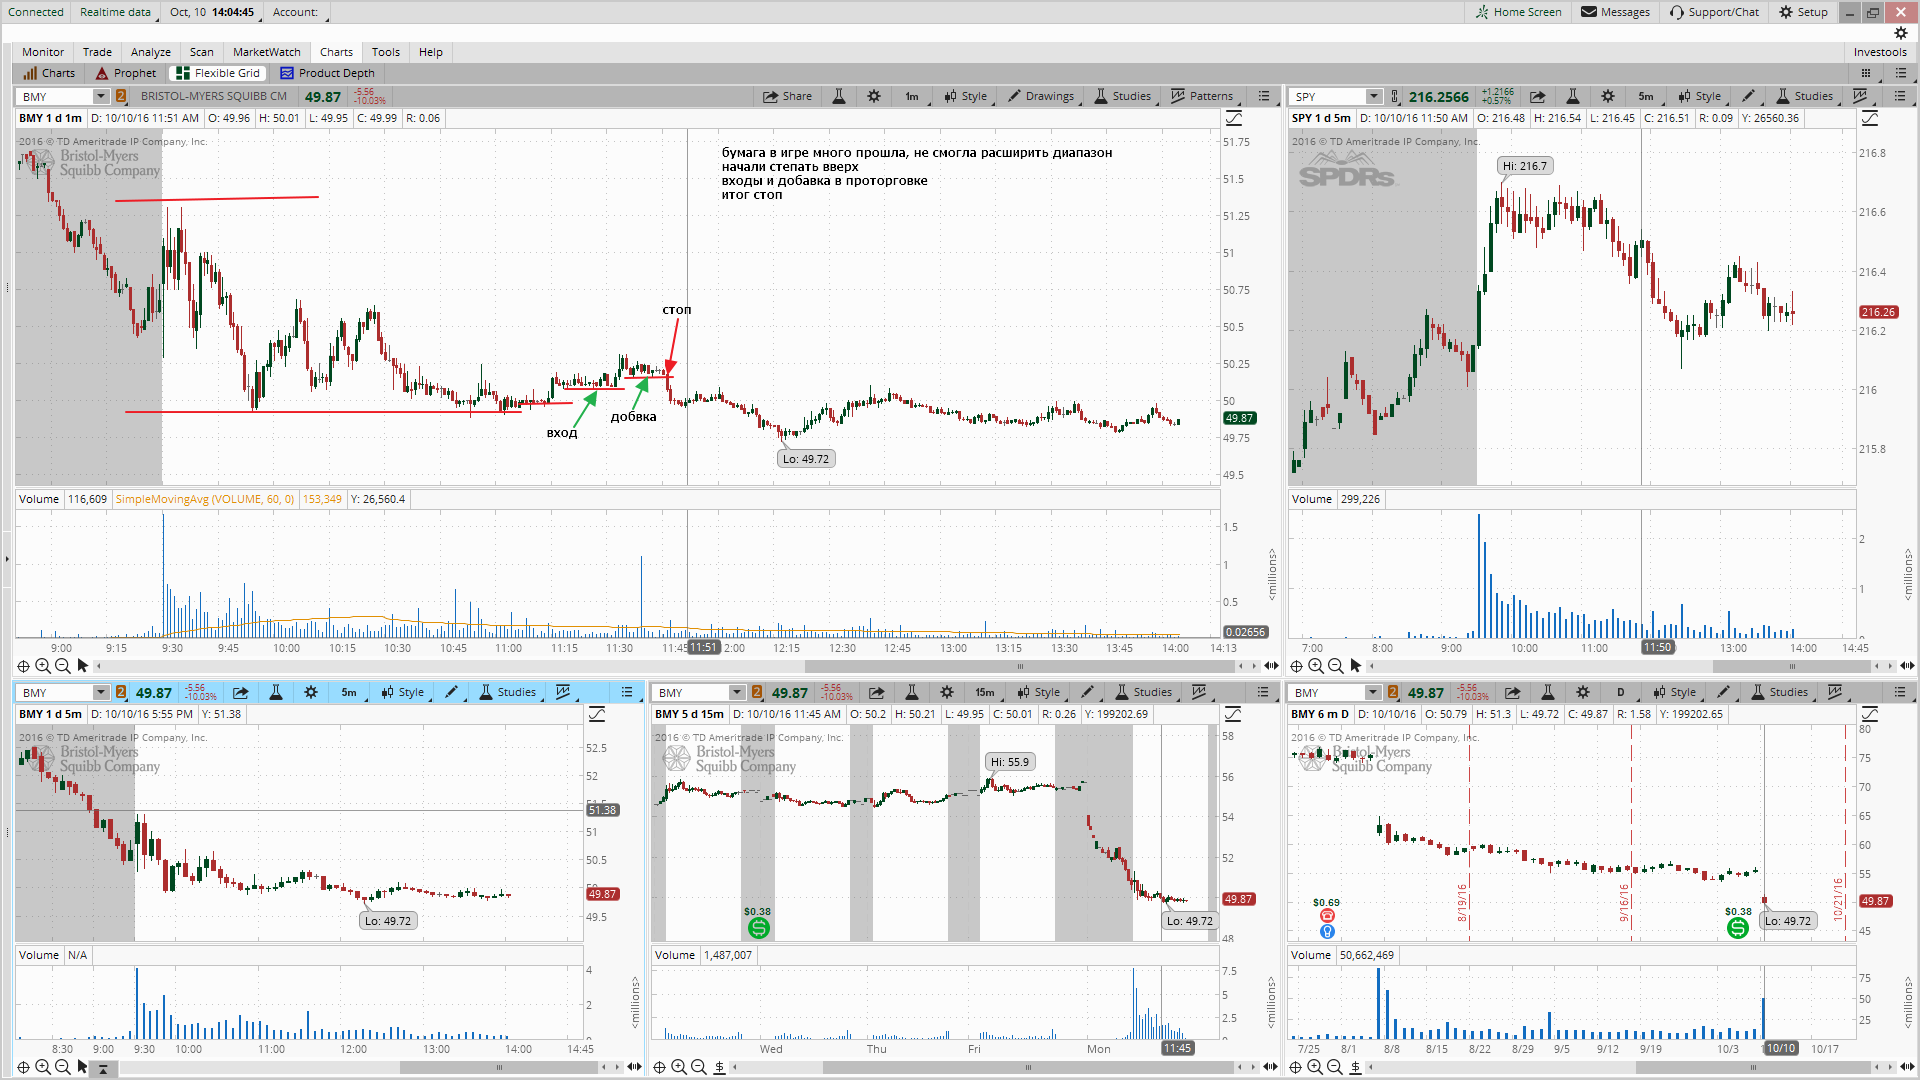Click the horizontal scrollbar under BMY 15m chart
The height and width of the screenshot is (1080, 1920).
[1028, 1067]
